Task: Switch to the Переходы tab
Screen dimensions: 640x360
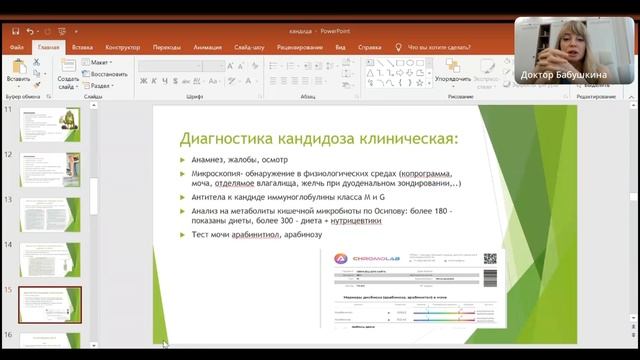Action: point(167,47)
